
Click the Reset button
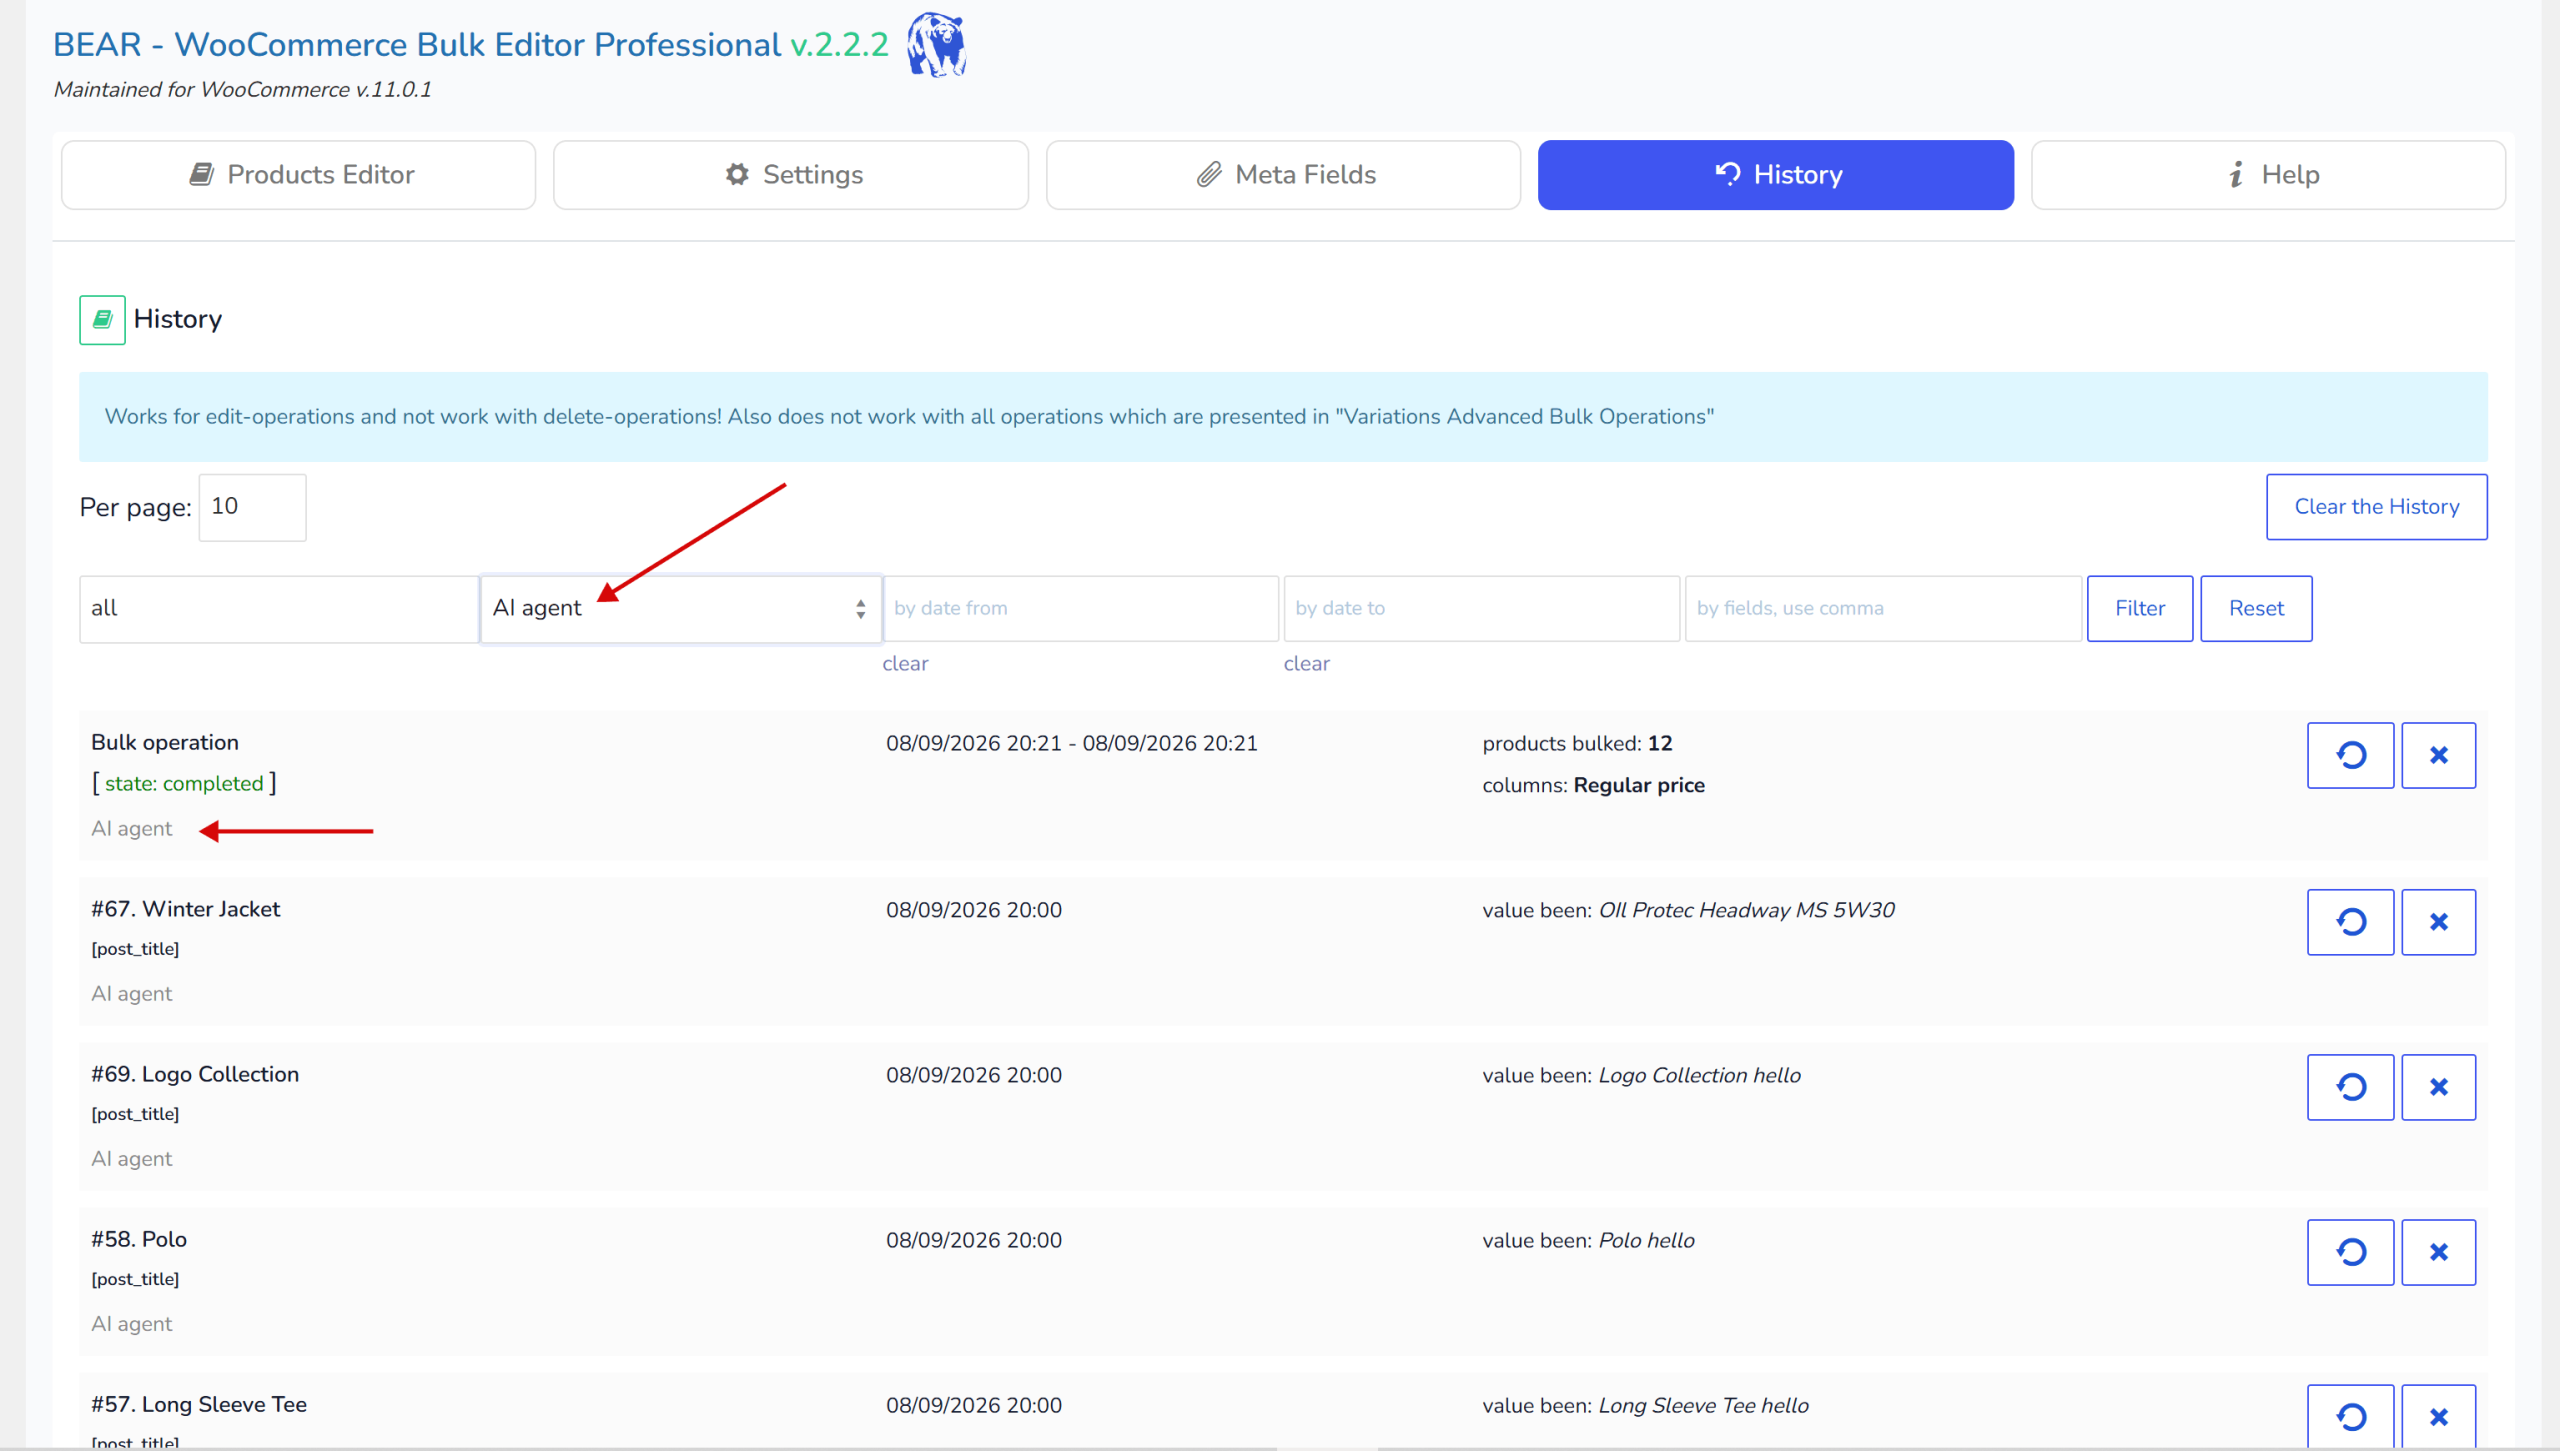pos(2256,608)
